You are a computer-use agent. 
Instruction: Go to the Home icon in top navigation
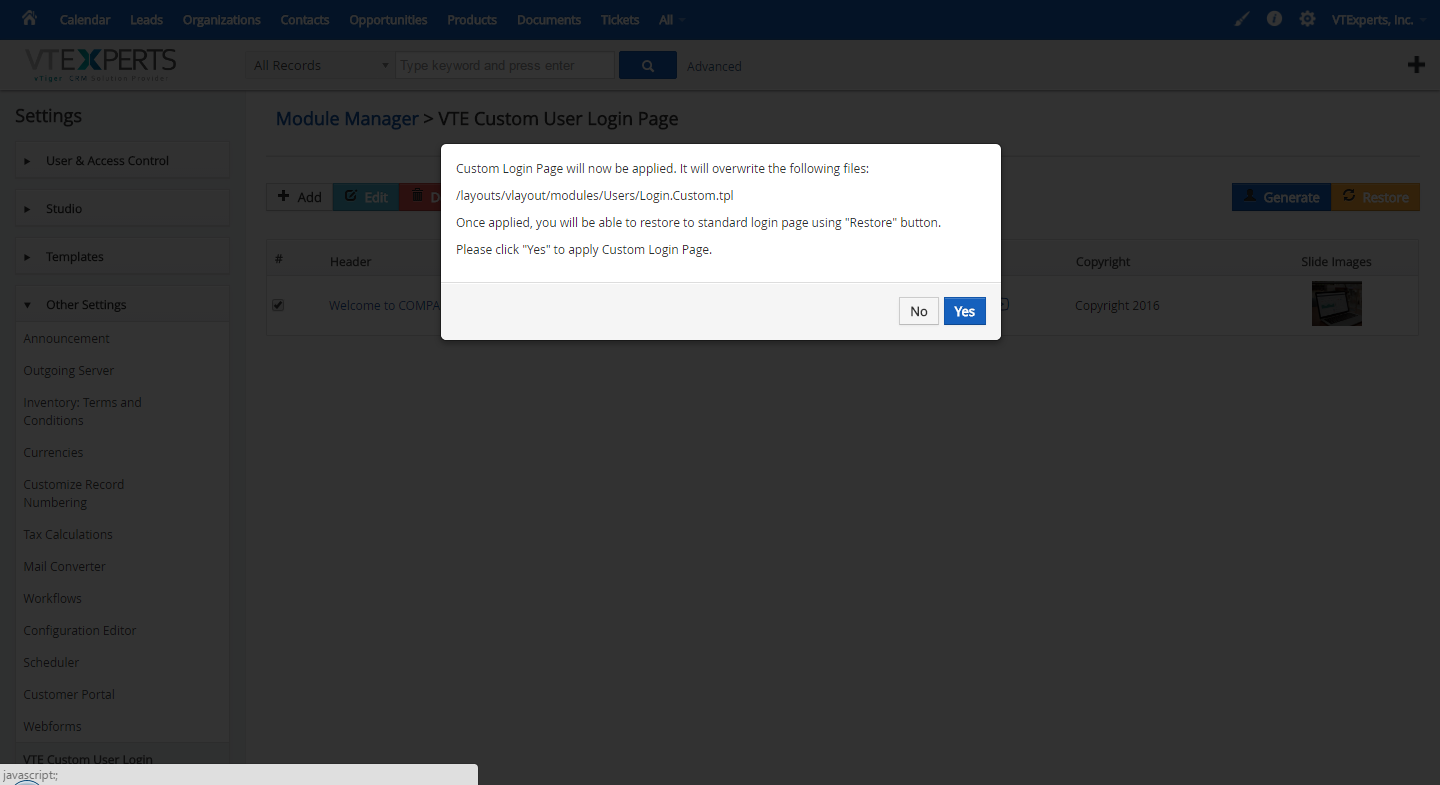tap(29, 18)
